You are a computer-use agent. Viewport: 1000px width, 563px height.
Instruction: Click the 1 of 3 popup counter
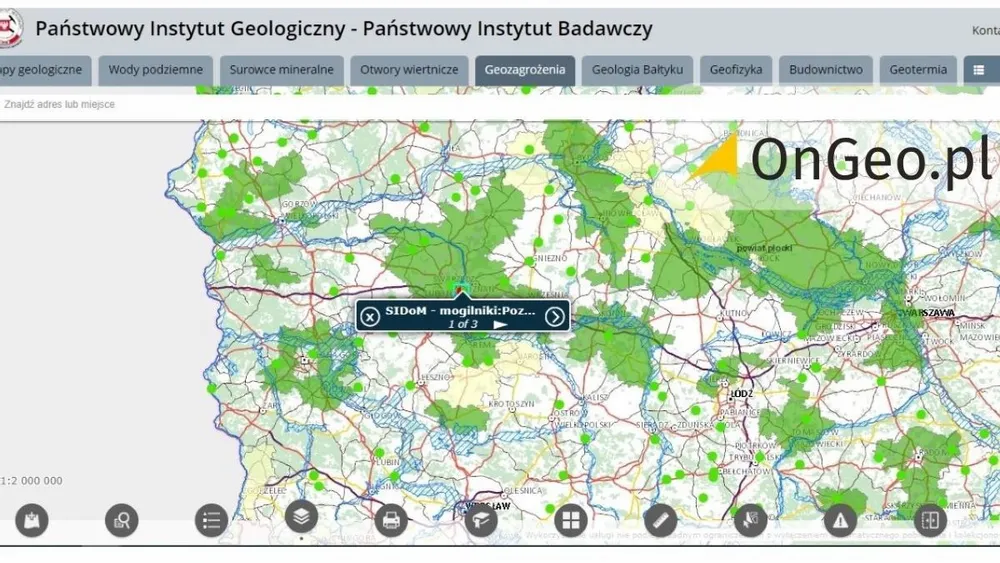pyautogui.click(x=462, y=325)
